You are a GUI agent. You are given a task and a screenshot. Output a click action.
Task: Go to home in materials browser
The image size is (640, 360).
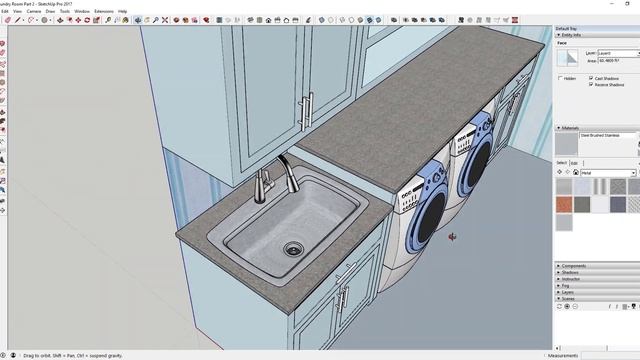point(576,173)
